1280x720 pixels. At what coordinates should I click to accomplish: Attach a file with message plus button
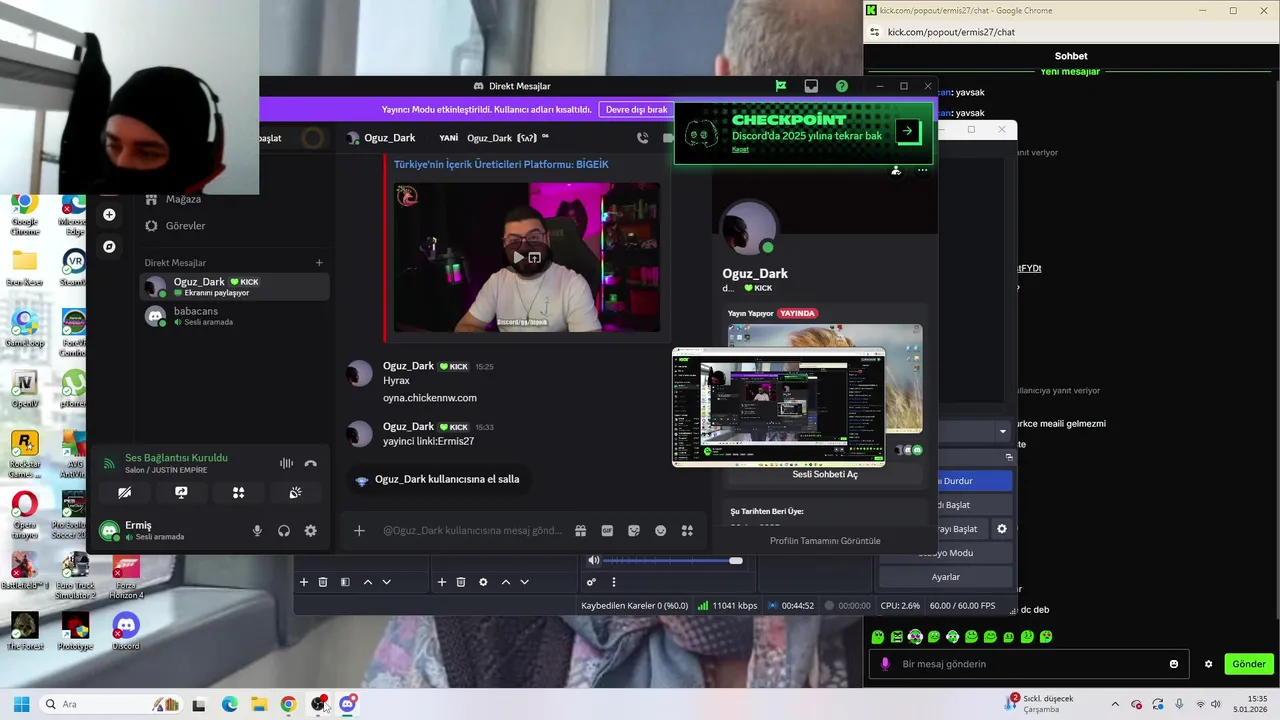pyautogui.click(x=359, y=530)
